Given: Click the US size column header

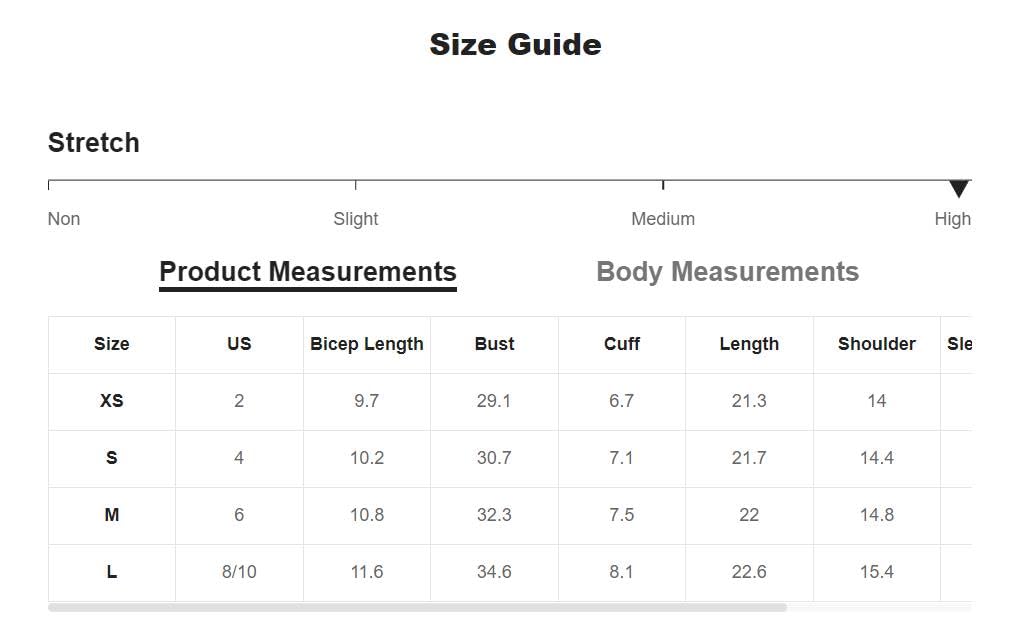Looking at the screenshot, I should coord(239,344).
